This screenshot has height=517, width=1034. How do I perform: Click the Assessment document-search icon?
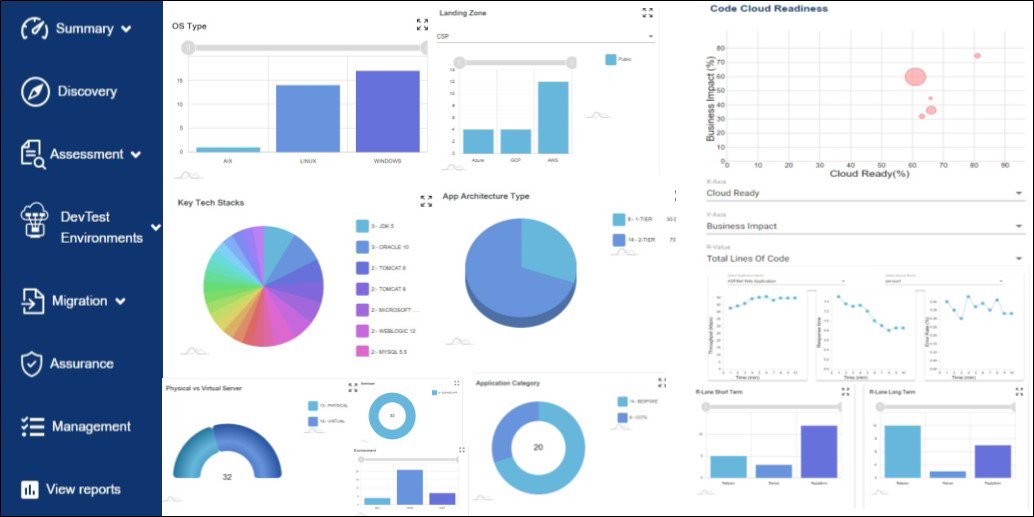(34, 154)
